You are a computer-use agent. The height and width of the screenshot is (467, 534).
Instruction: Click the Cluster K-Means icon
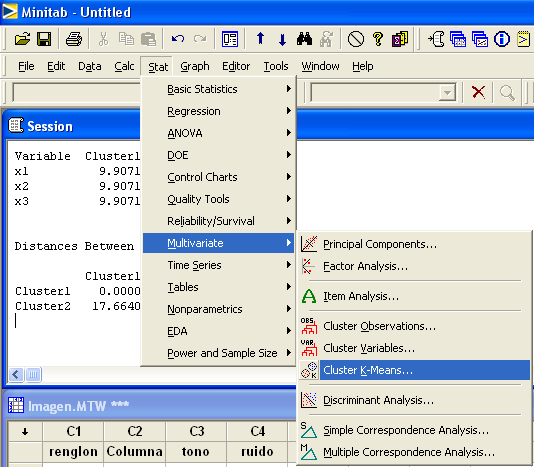click(x=309, y=370)
